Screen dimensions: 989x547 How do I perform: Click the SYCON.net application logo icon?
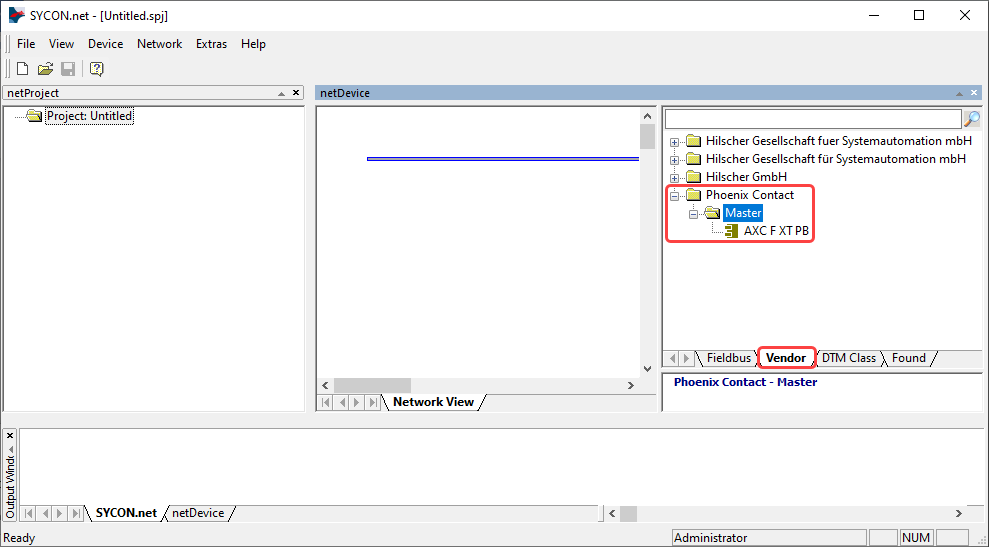coord(16,15)
